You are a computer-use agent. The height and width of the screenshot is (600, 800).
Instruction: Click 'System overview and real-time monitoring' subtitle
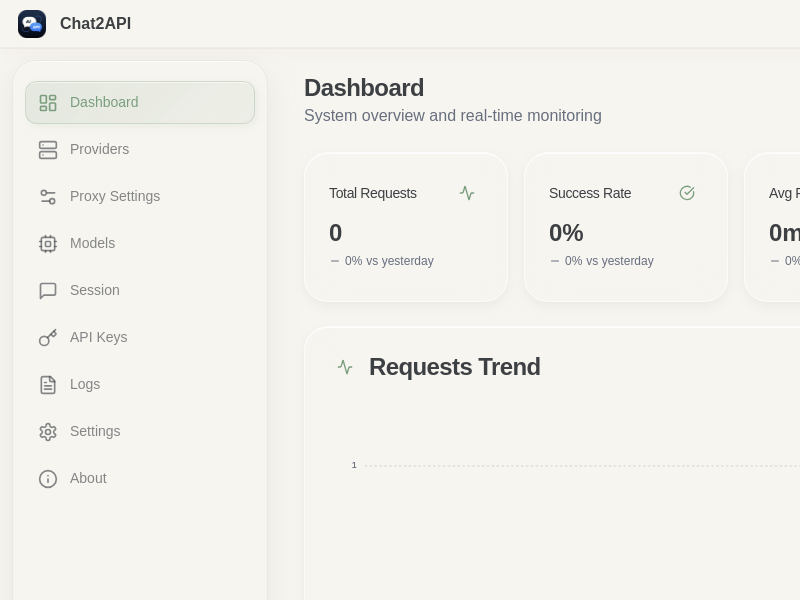tap(453, 115)
